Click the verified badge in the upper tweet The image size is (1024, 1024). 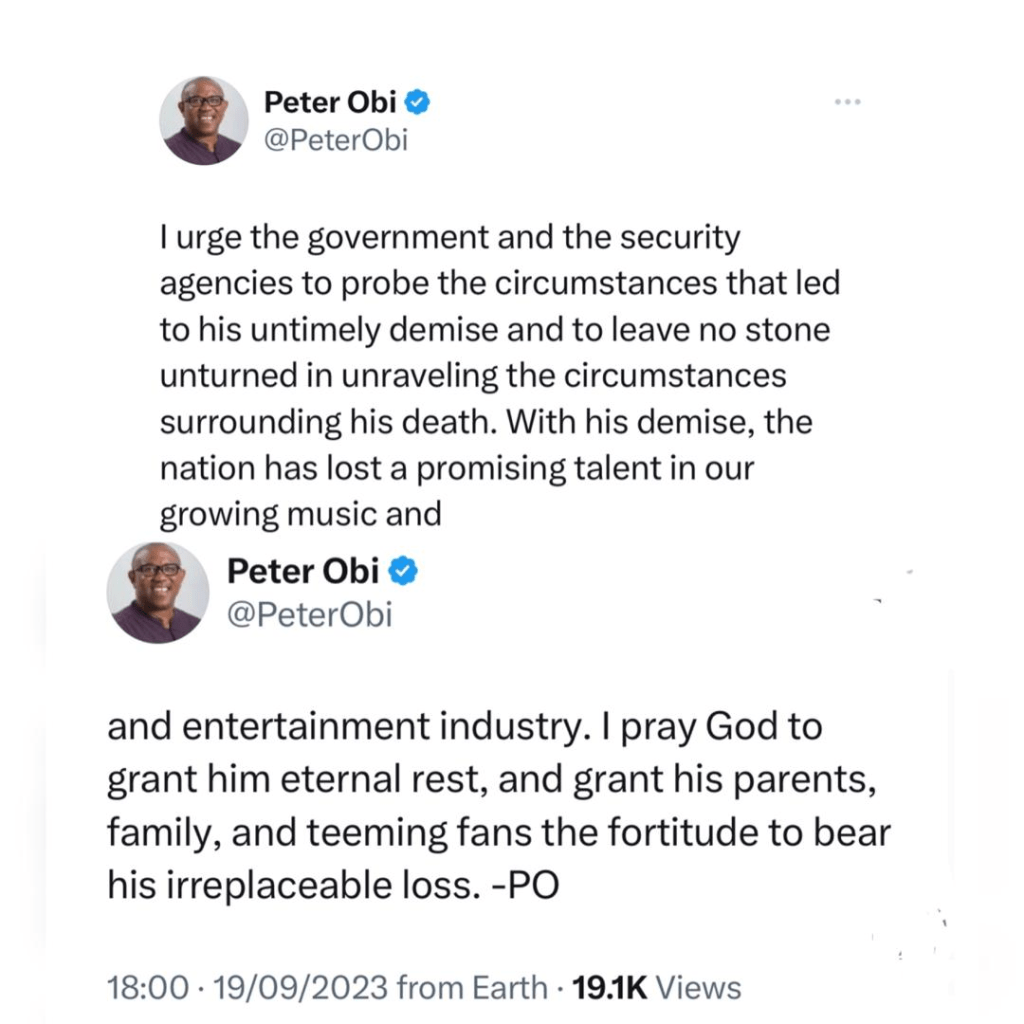pos(421,102)
